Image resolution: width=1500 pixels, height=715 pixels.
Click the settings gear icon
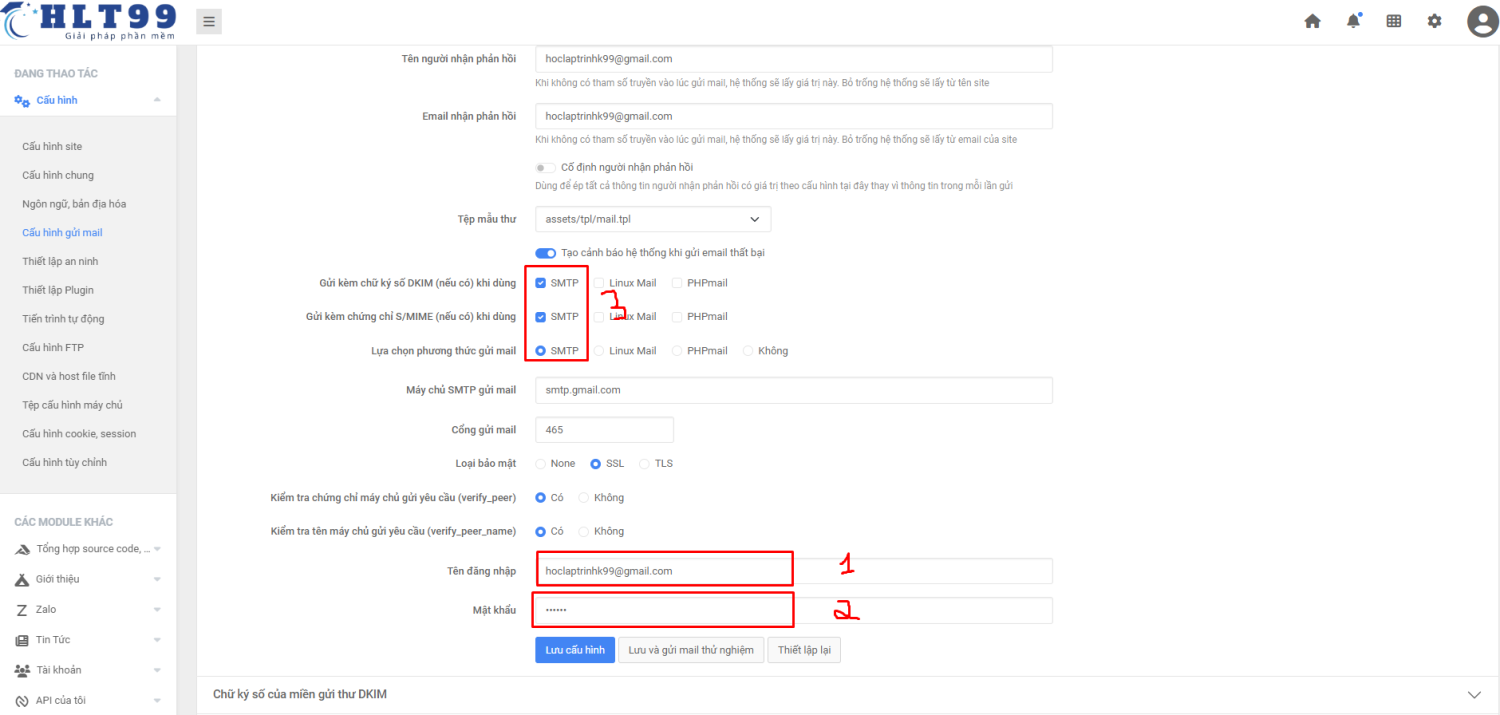[x=1435, y=21]
